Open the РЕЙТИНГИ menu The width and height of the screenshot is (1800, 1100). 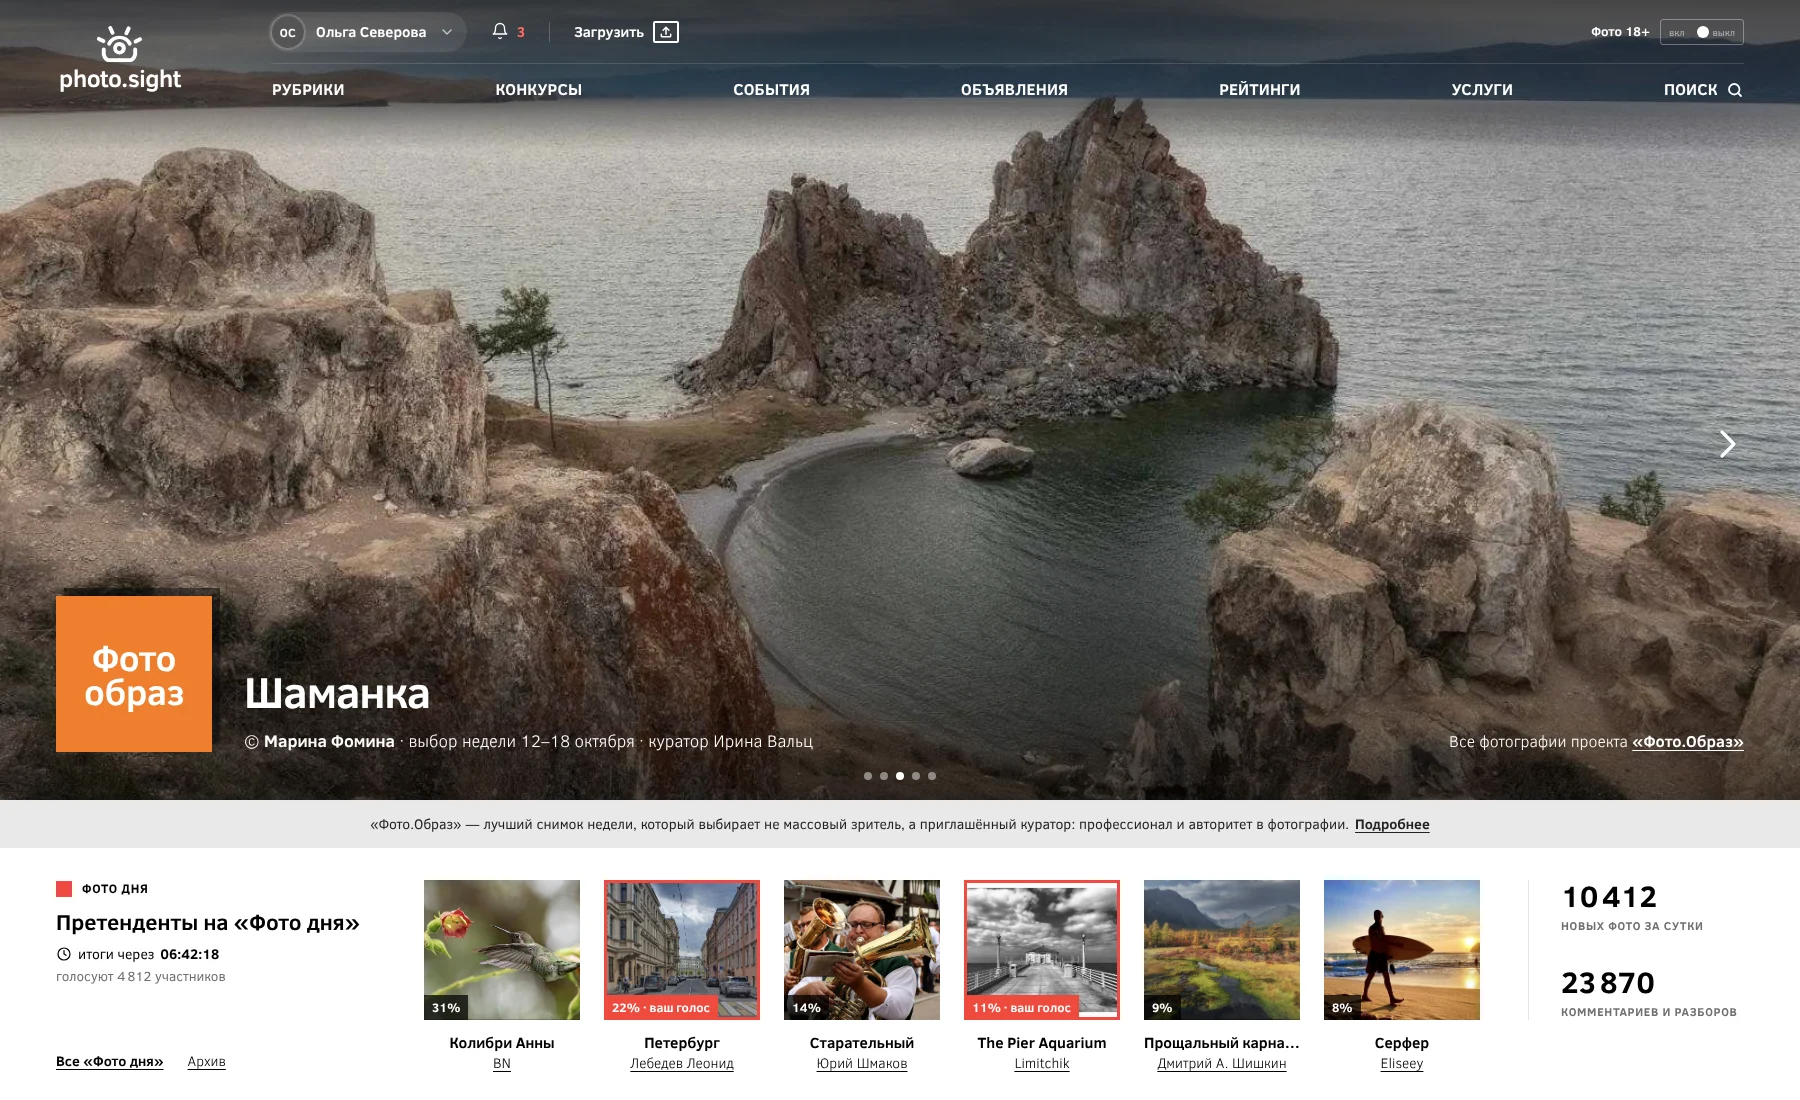[x=1260, y=90]
